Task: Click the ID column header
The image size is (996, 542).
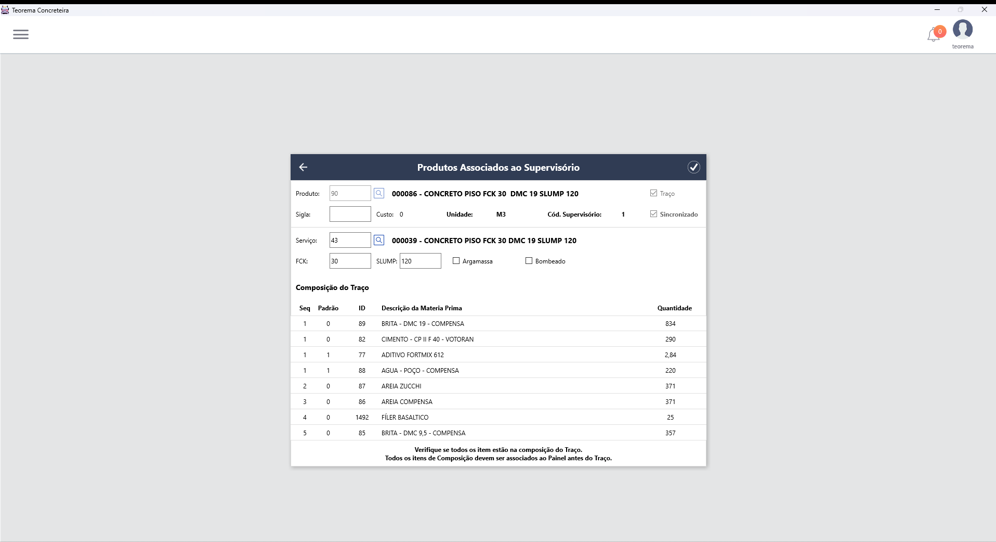Action: pos(361,308)
